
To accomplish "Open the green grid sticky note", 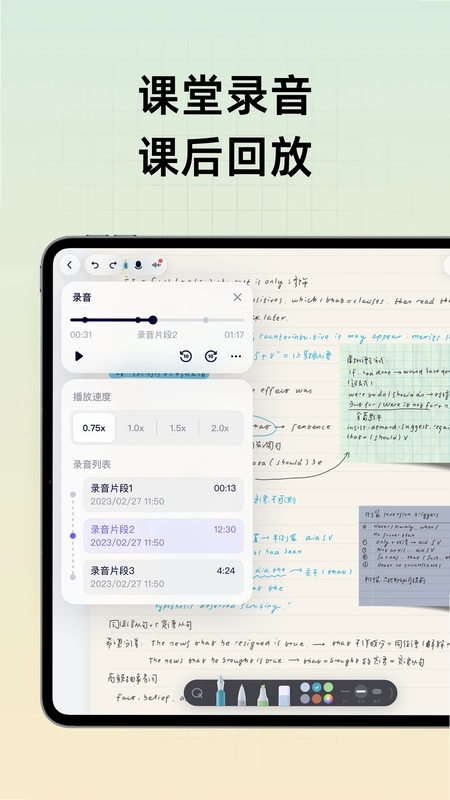I will pos(395,403).
